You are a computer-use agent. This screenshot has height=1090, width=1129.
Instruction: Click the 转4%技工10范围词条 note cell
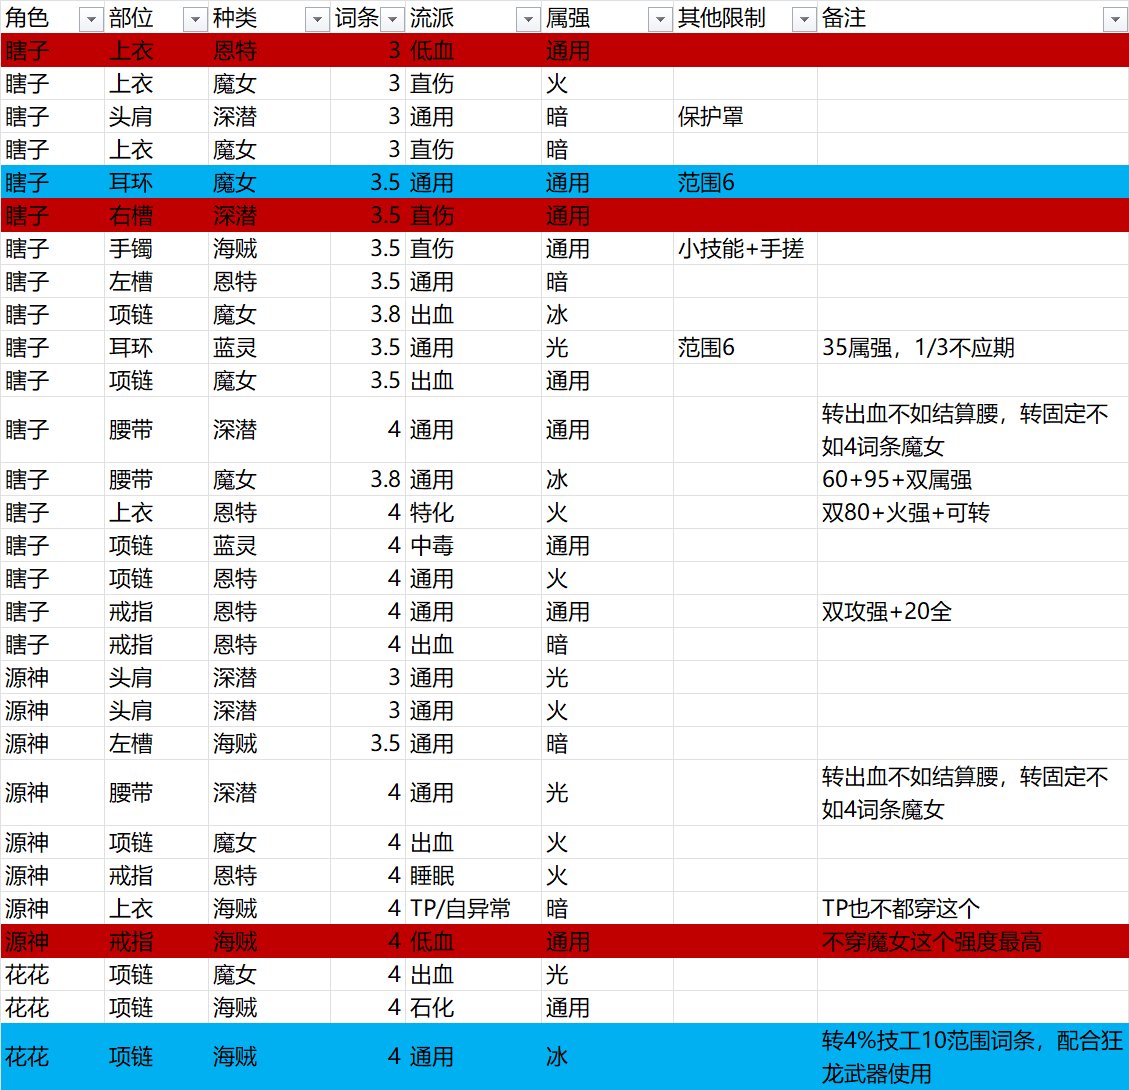[973, 1057]
